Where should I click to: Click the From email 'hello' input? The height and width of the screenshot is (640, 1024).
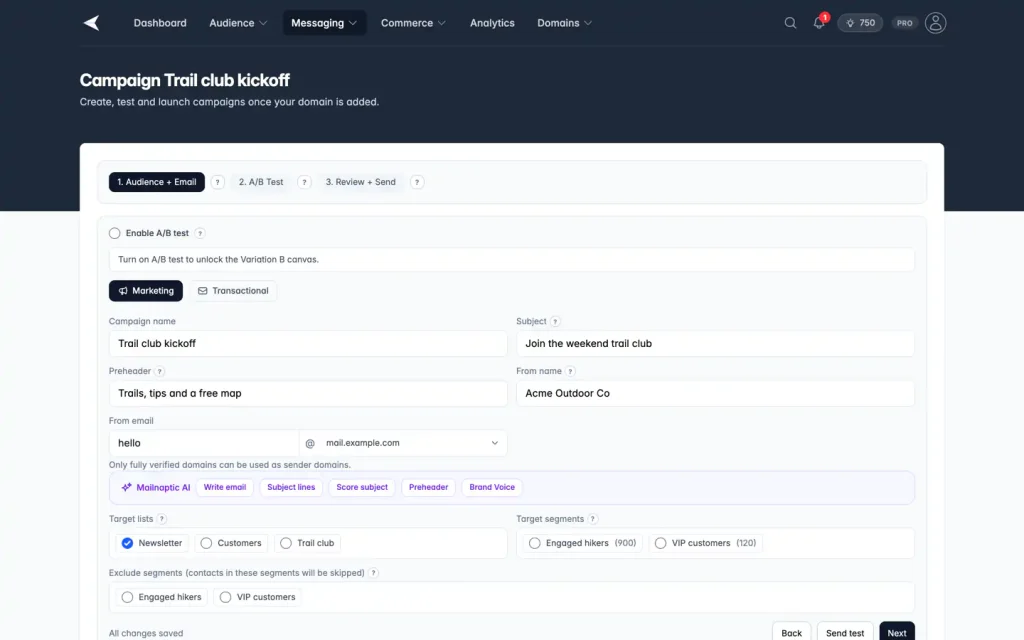pos(204,443)
